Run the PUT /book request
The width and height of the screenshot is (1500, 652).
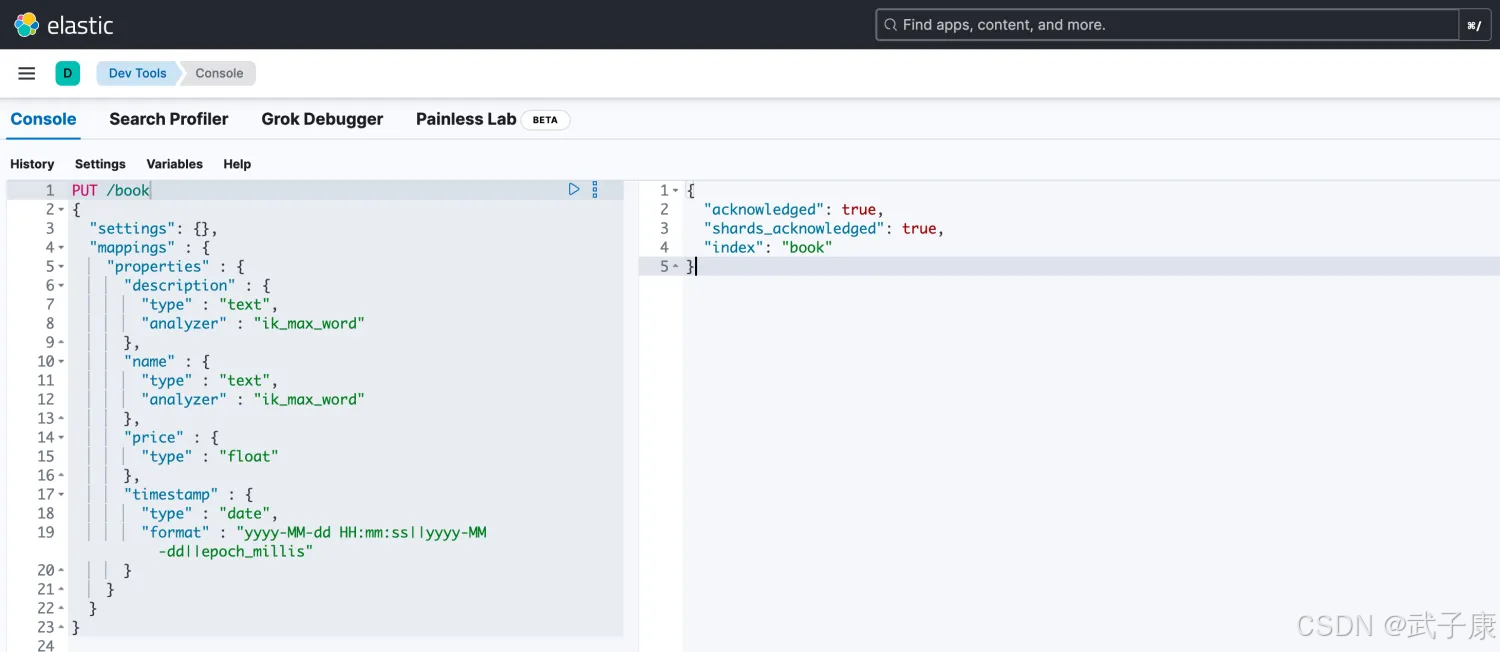[x=574, y=189]
